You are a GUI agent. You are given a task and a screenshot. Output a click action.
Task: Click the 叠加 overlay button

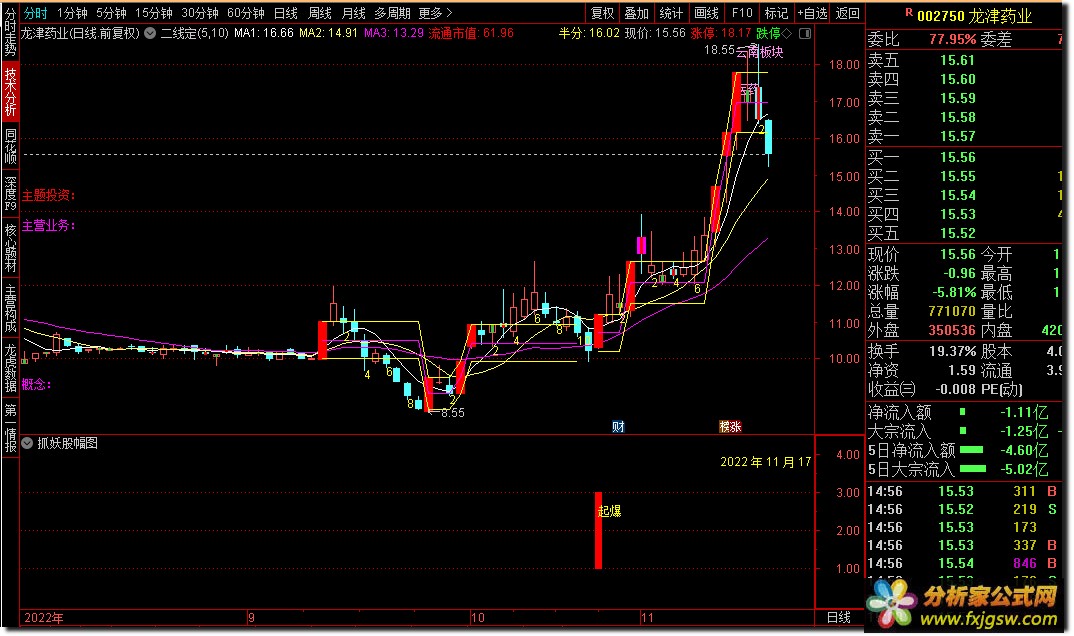pyautogui.click(x=636, y=13)
